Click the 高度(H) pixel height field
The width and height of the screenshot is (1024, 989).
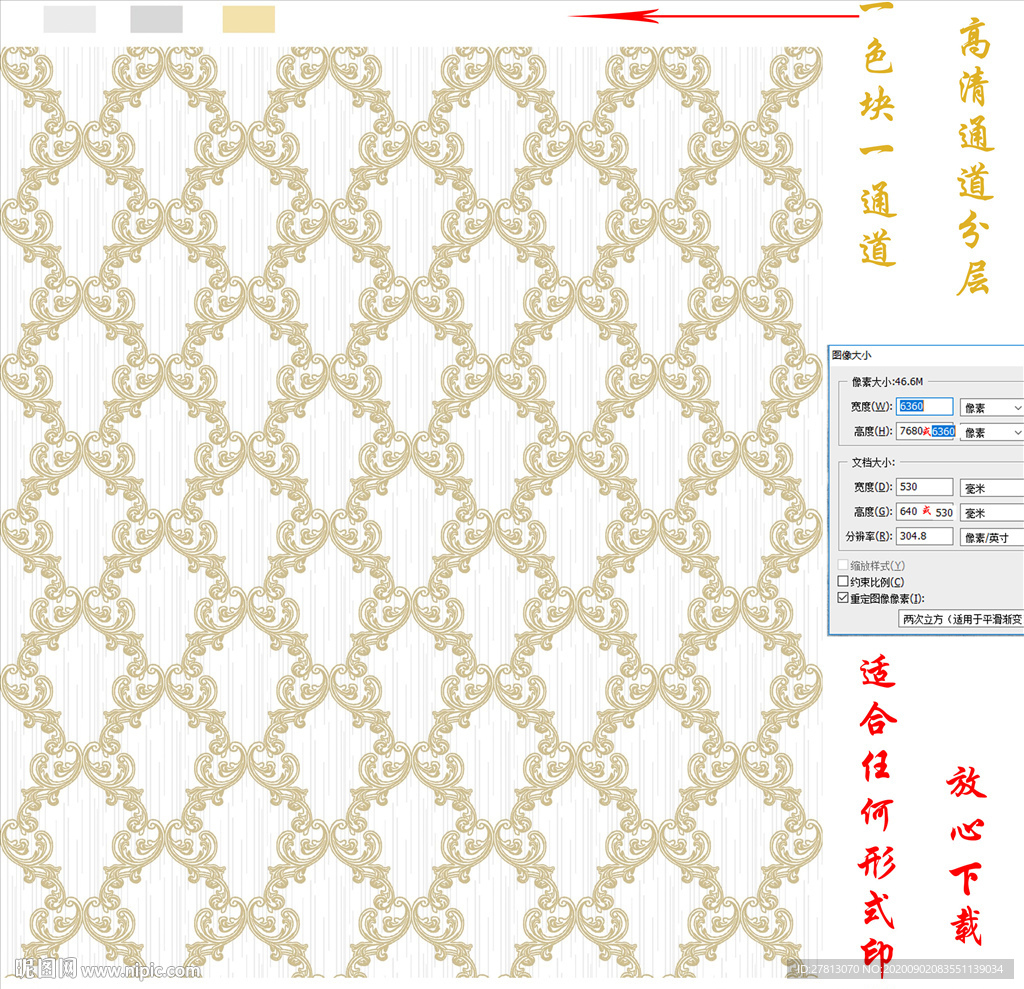tap(926, 431)
